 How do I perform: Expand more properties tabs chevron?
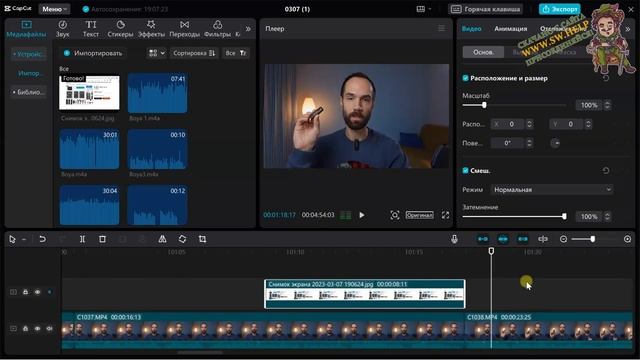[628, 29]
